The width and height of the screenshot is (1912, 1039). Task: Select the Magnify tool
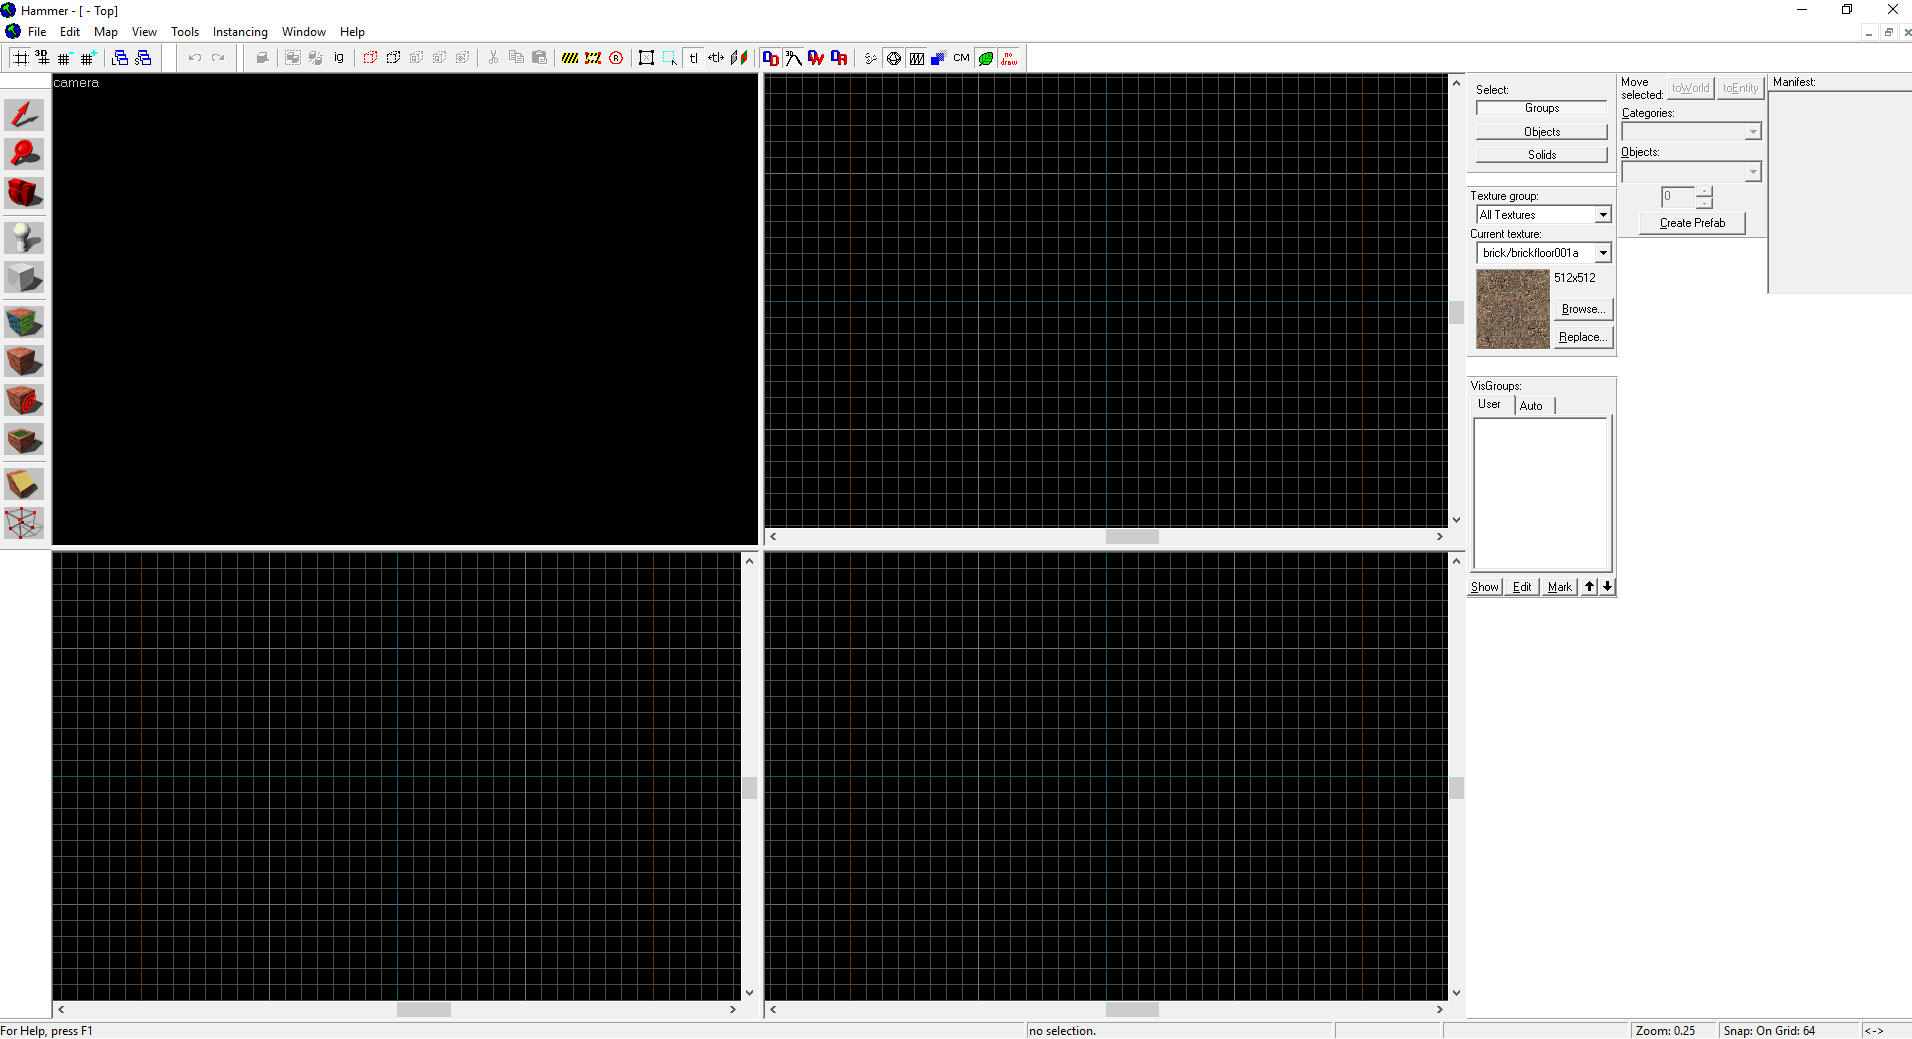pyautogui.click(x=24, y=154)
